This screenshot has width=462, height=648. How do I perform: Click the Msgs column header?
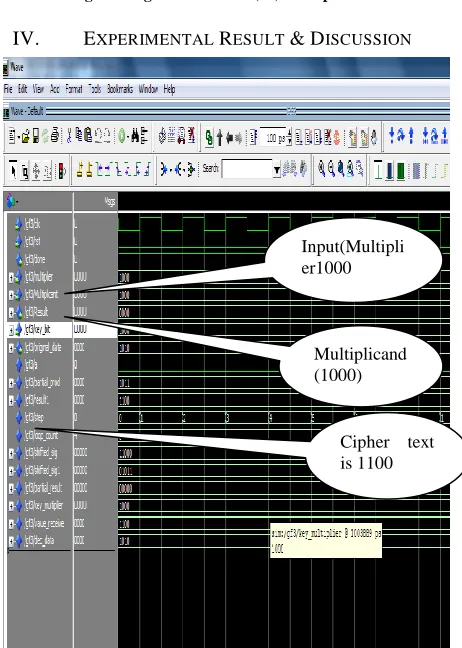[x=110, y=202]
